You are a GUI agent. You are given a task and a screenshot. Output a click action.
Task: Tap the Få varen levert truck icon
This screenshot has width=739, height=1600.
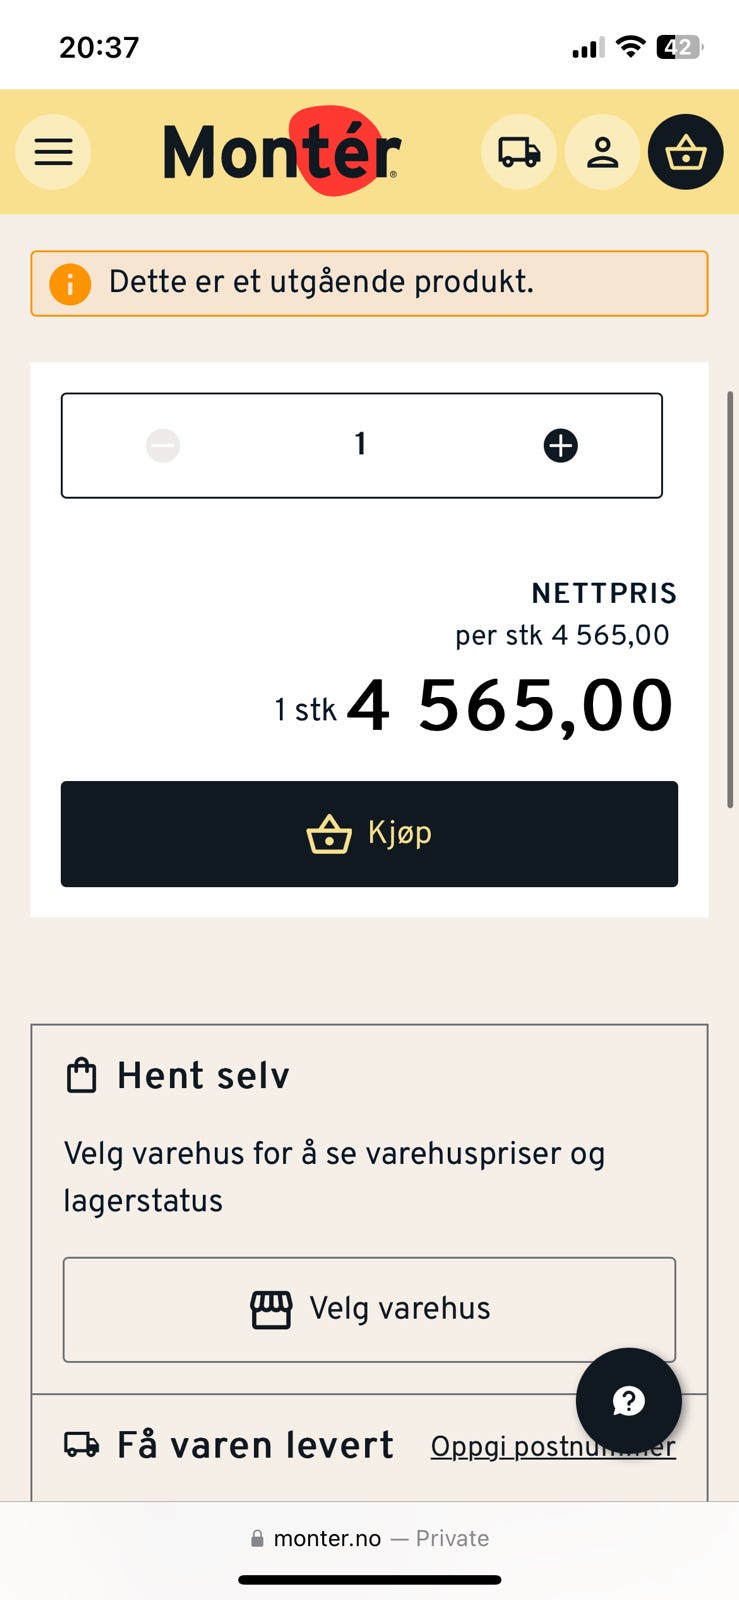click(81, 1445)
